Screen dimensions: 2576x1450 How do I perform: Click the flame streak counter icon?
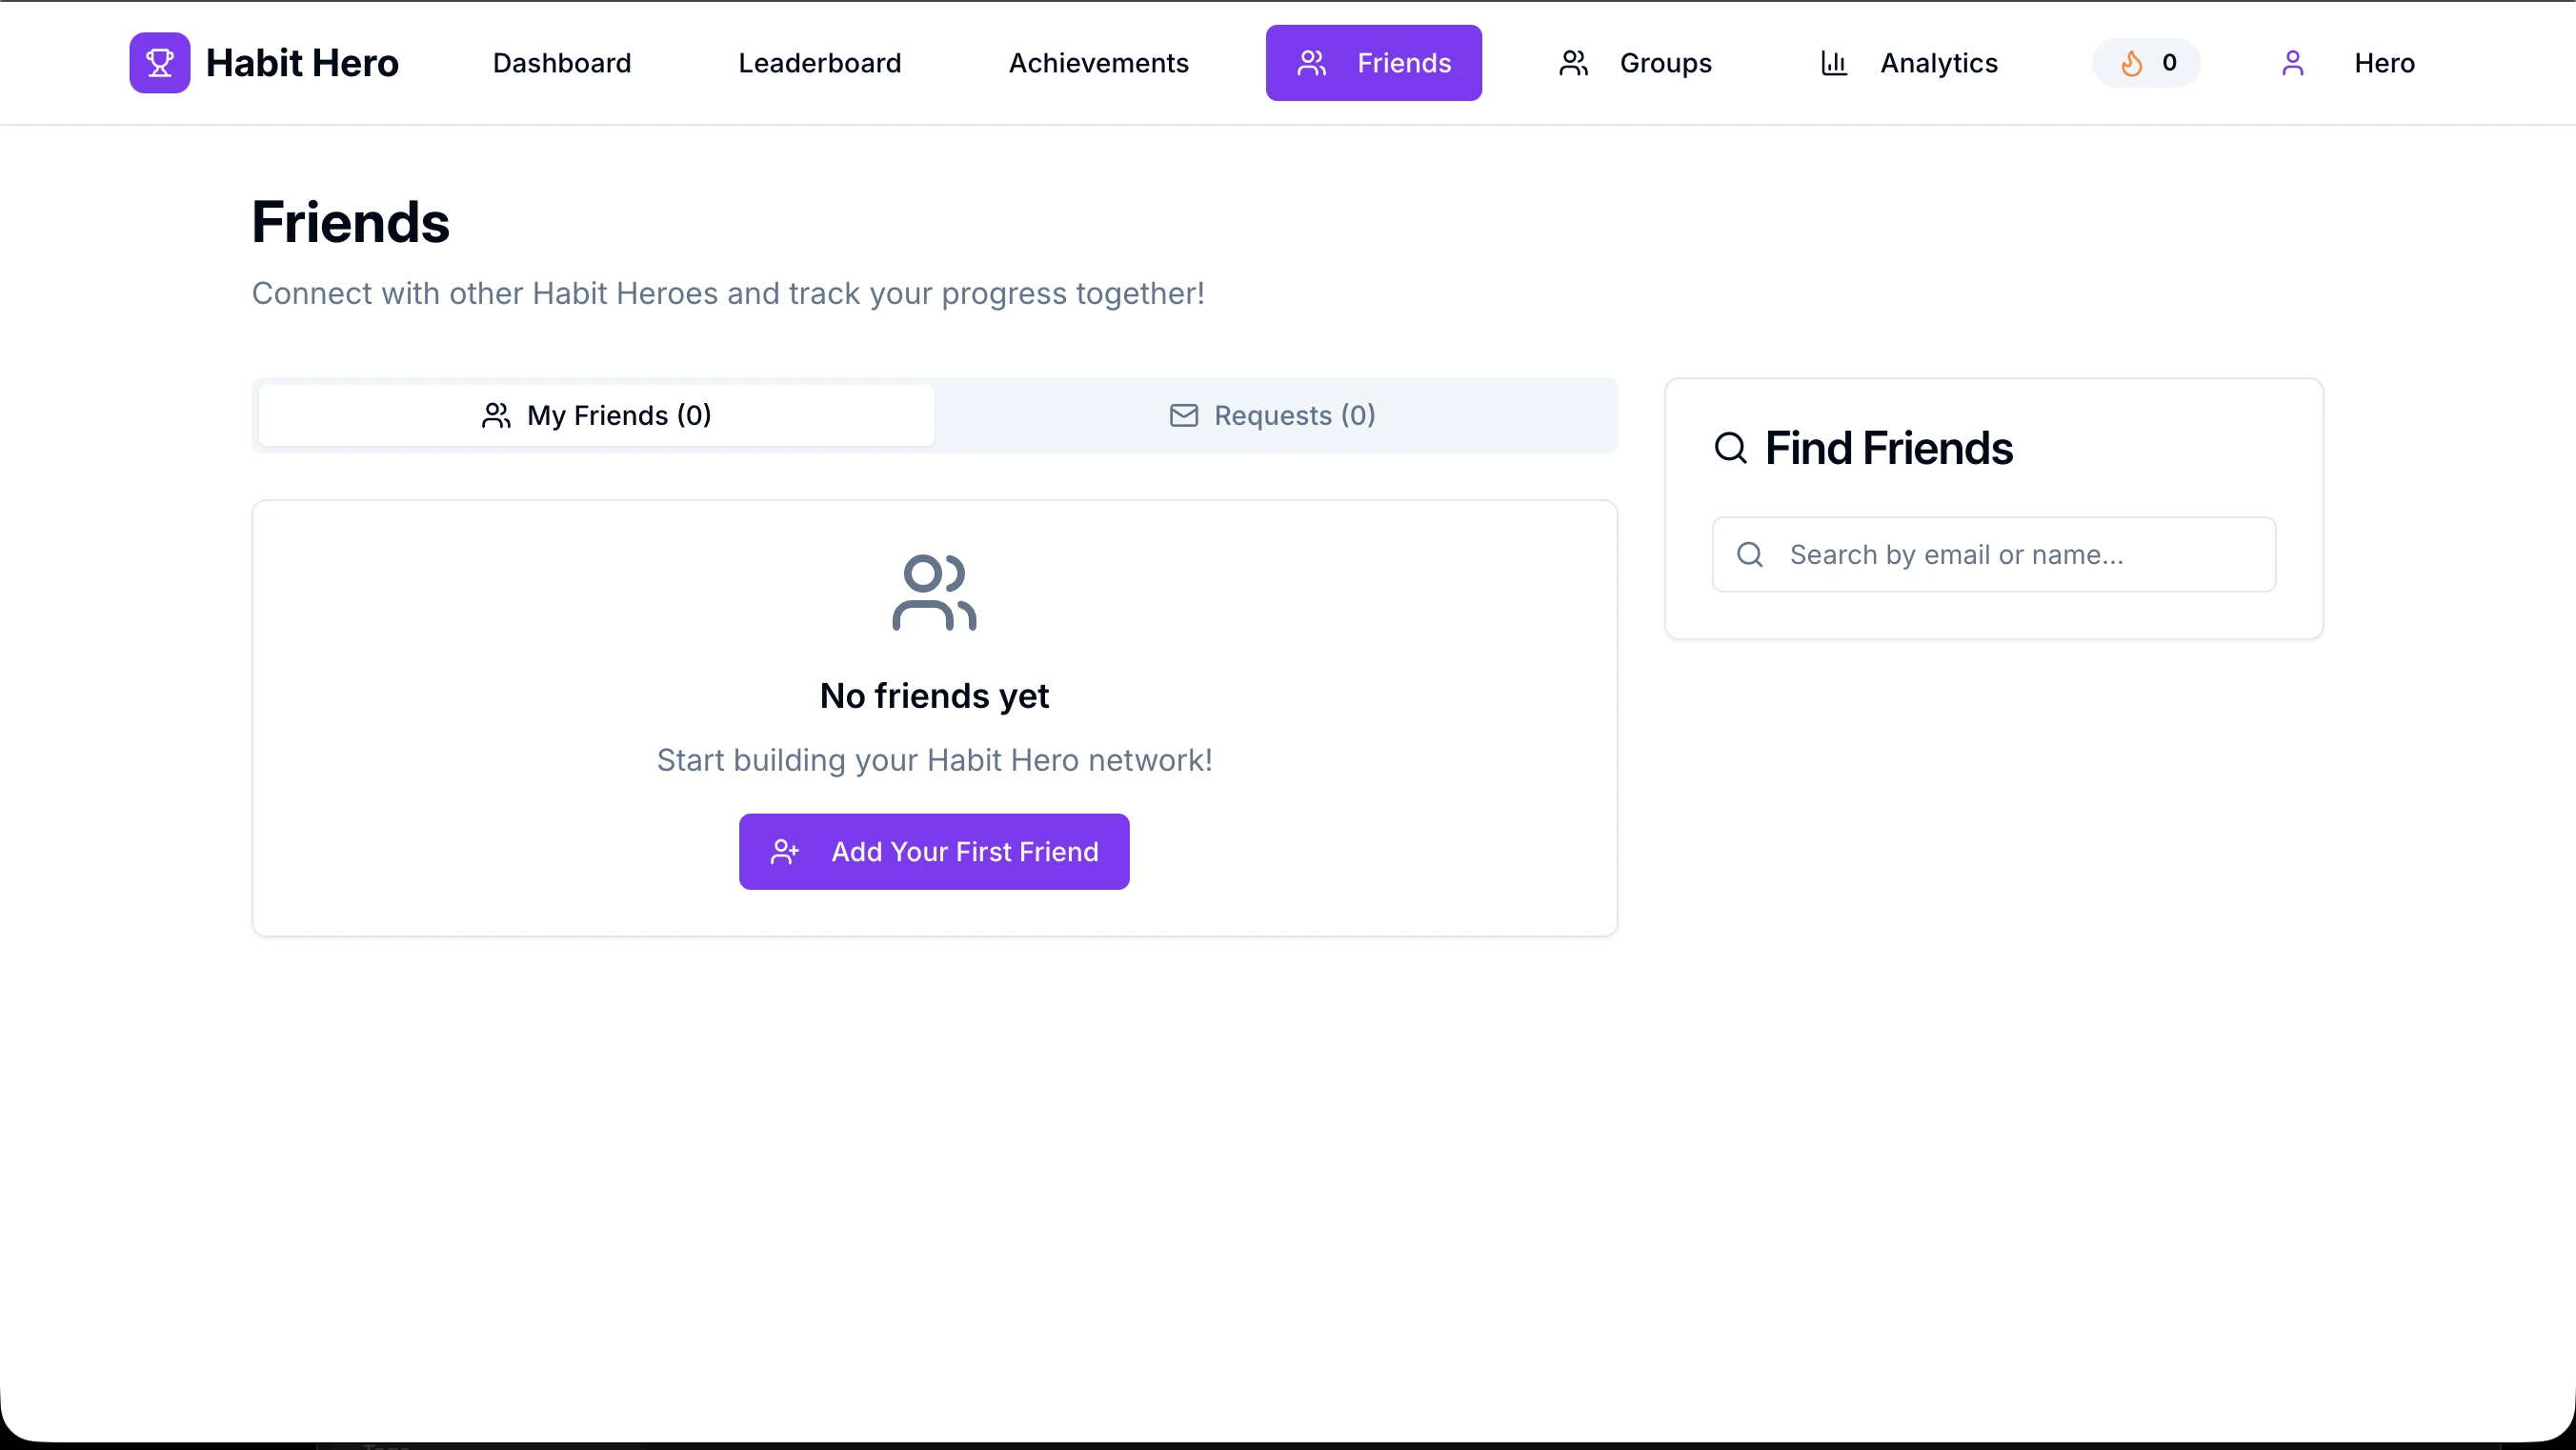(2131, 63)
